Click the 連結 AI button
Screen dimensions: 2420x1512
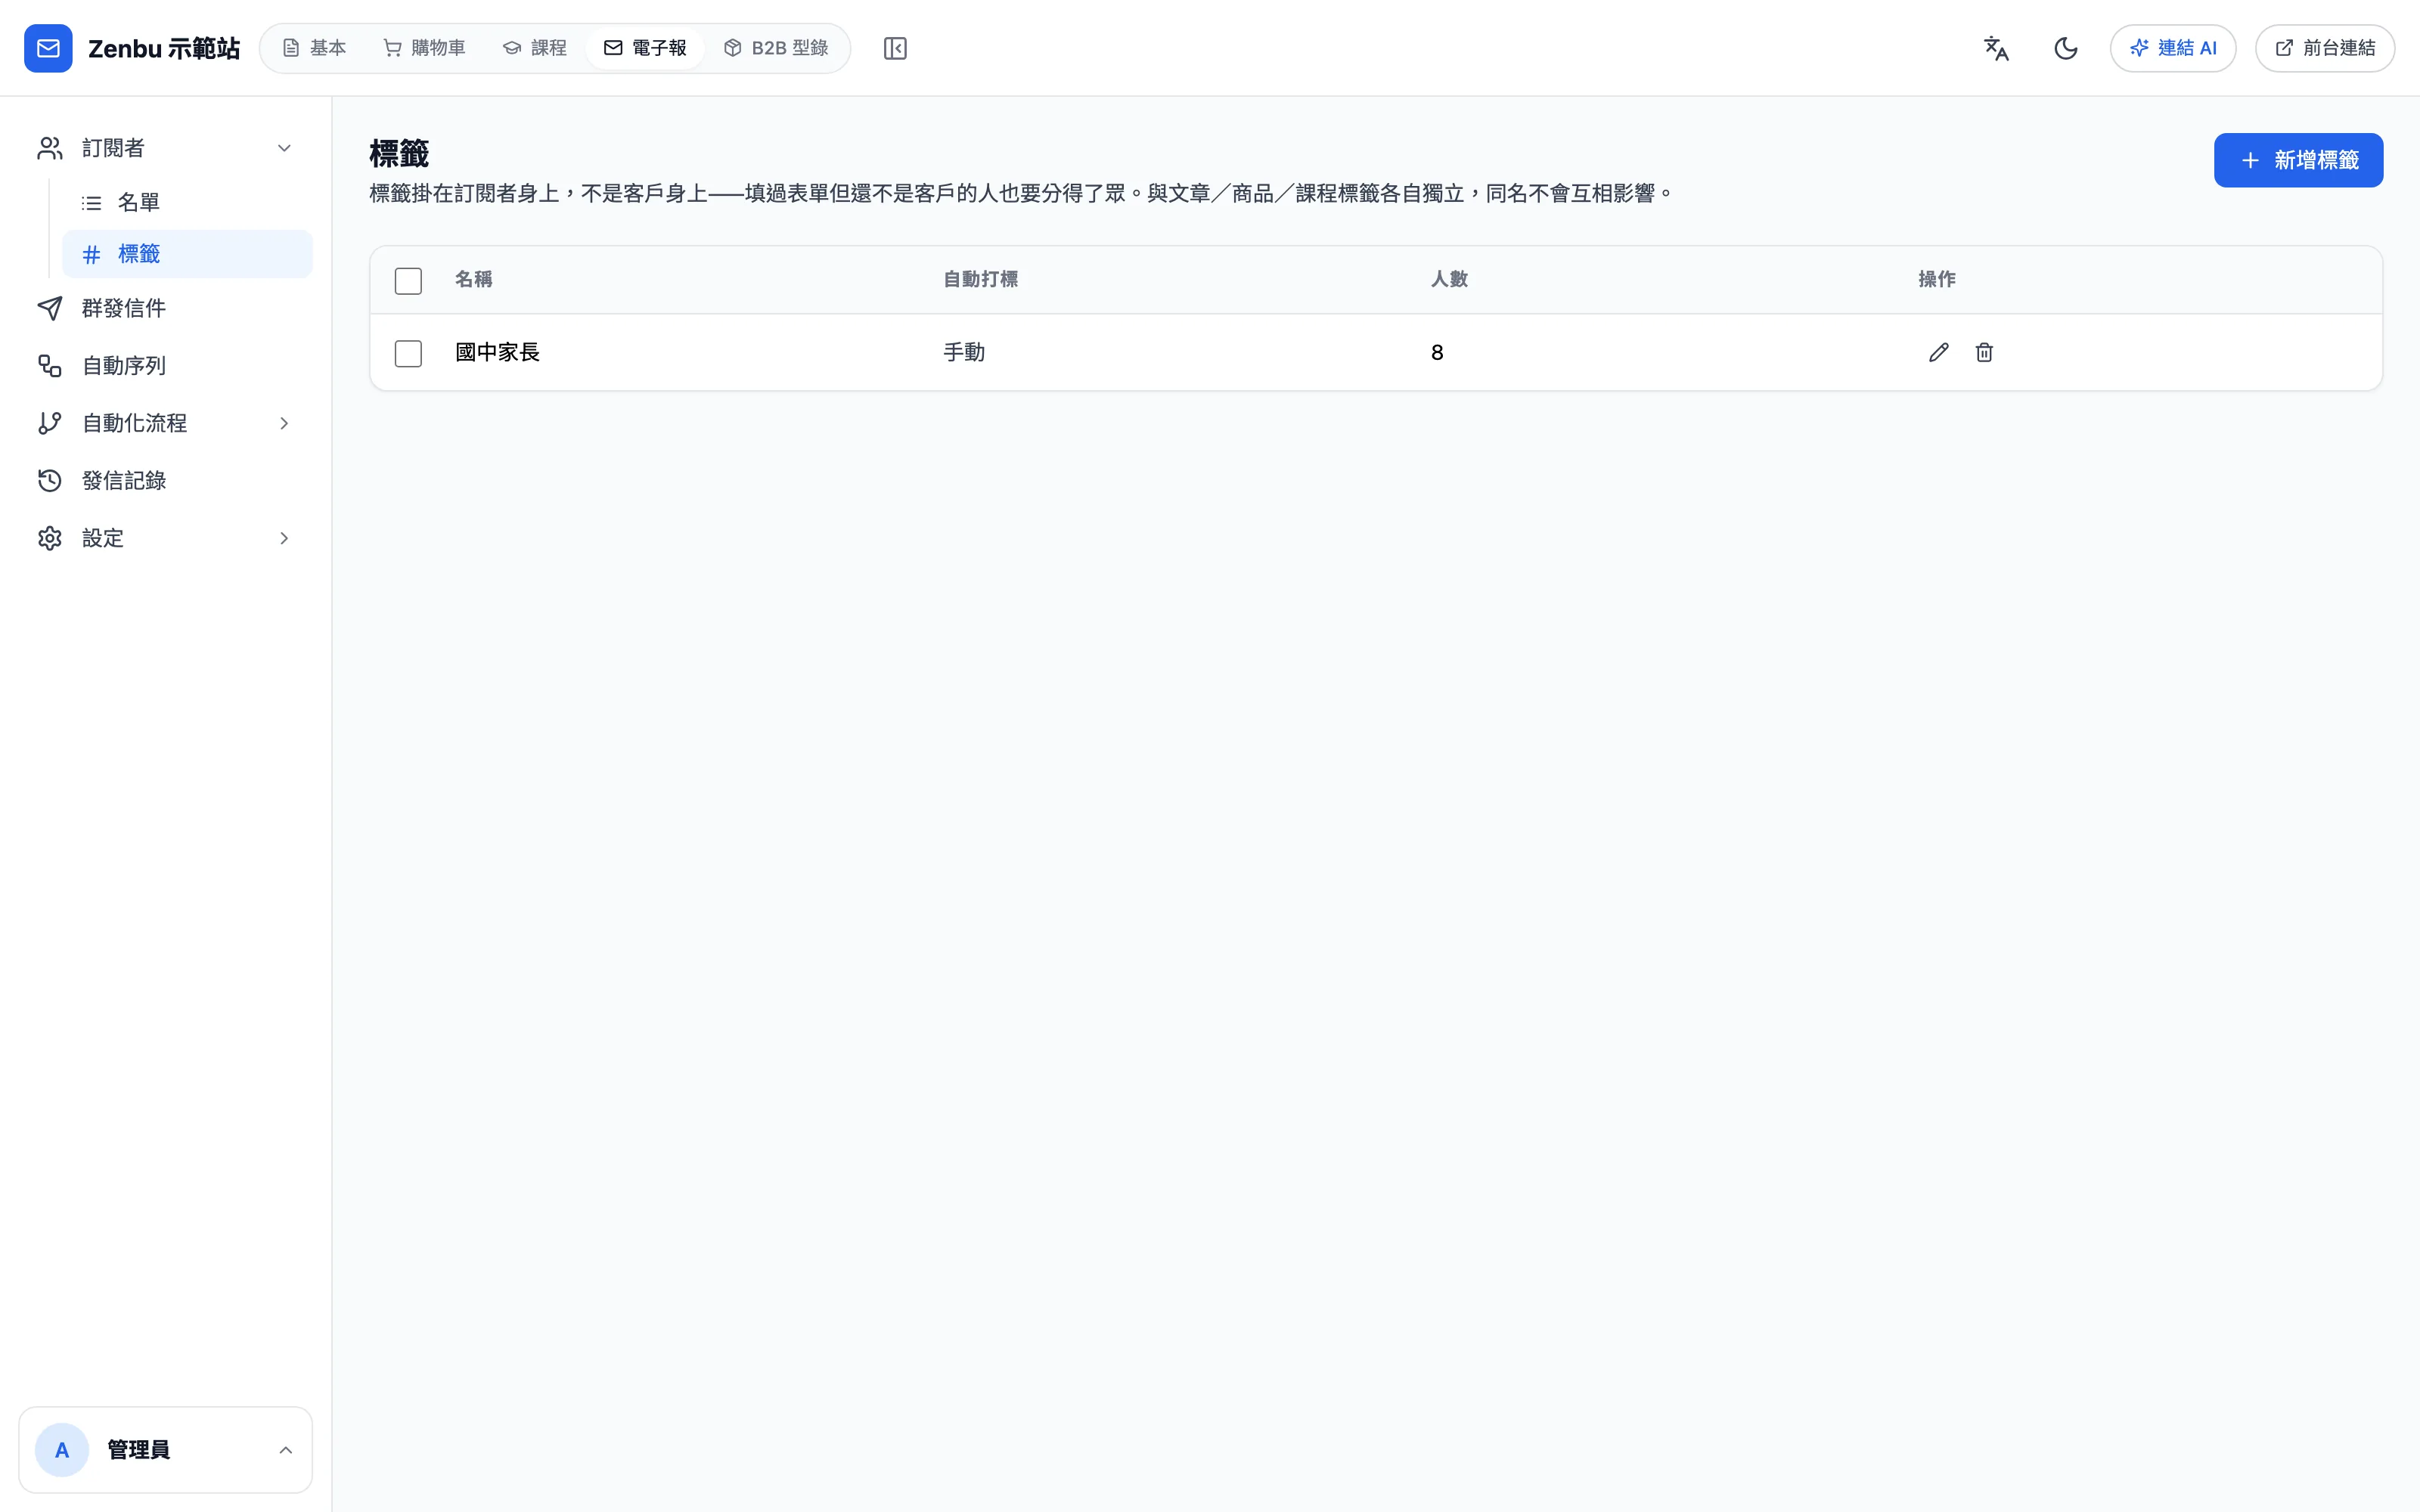2172,48
